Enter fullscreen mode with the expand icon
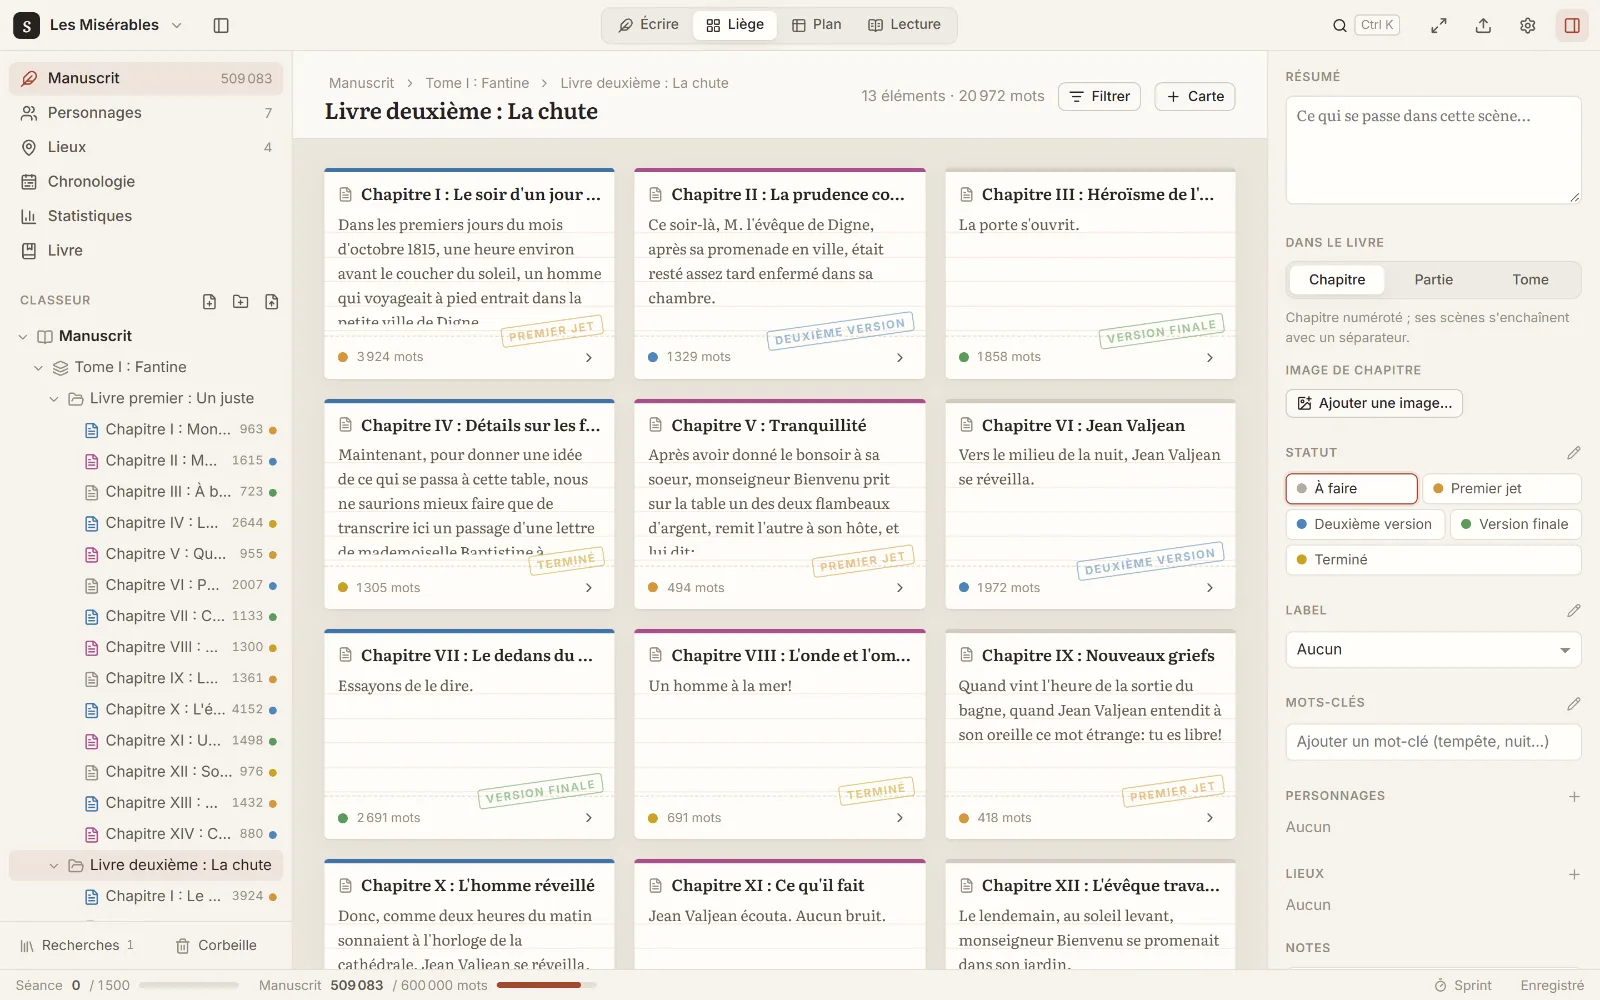Image resolution: width=1600 pixels, height=1000 pixels. point(1439,25)
